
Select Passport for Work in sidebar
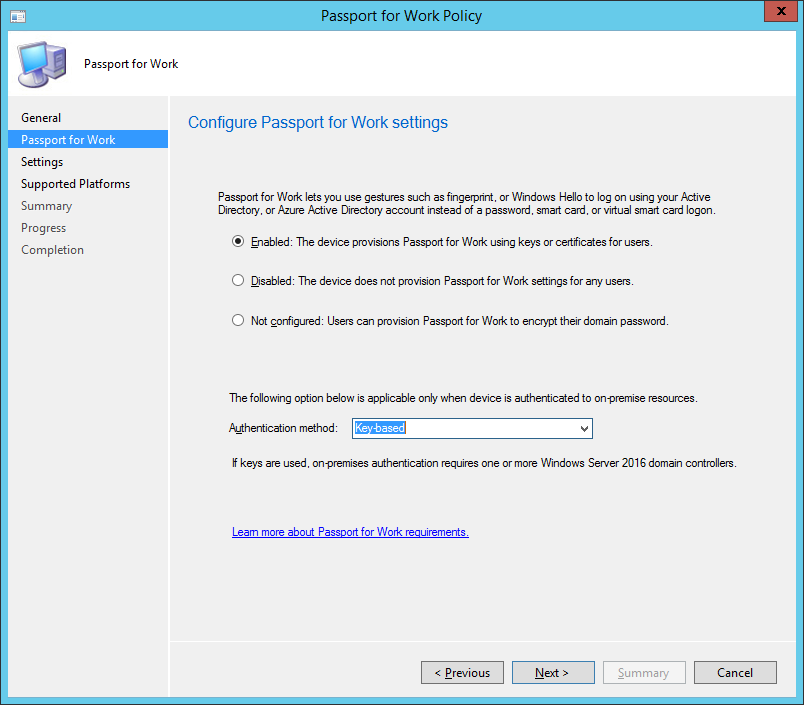(88, 139)
